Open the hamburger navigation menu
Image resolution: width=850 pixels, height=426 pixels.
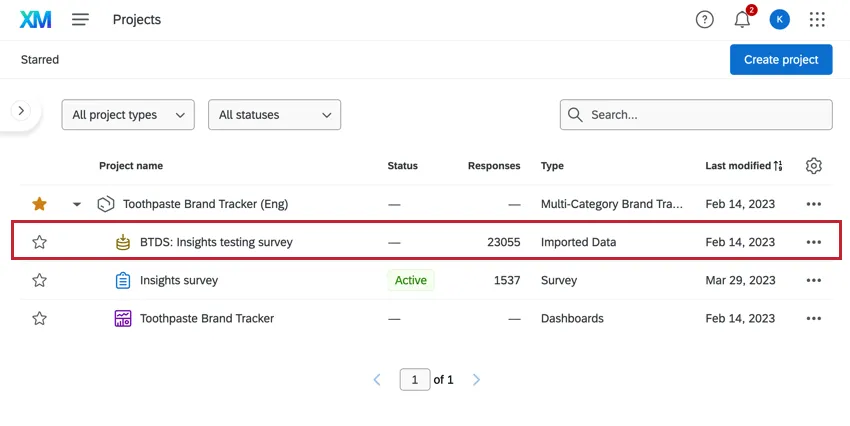[81, 20]
